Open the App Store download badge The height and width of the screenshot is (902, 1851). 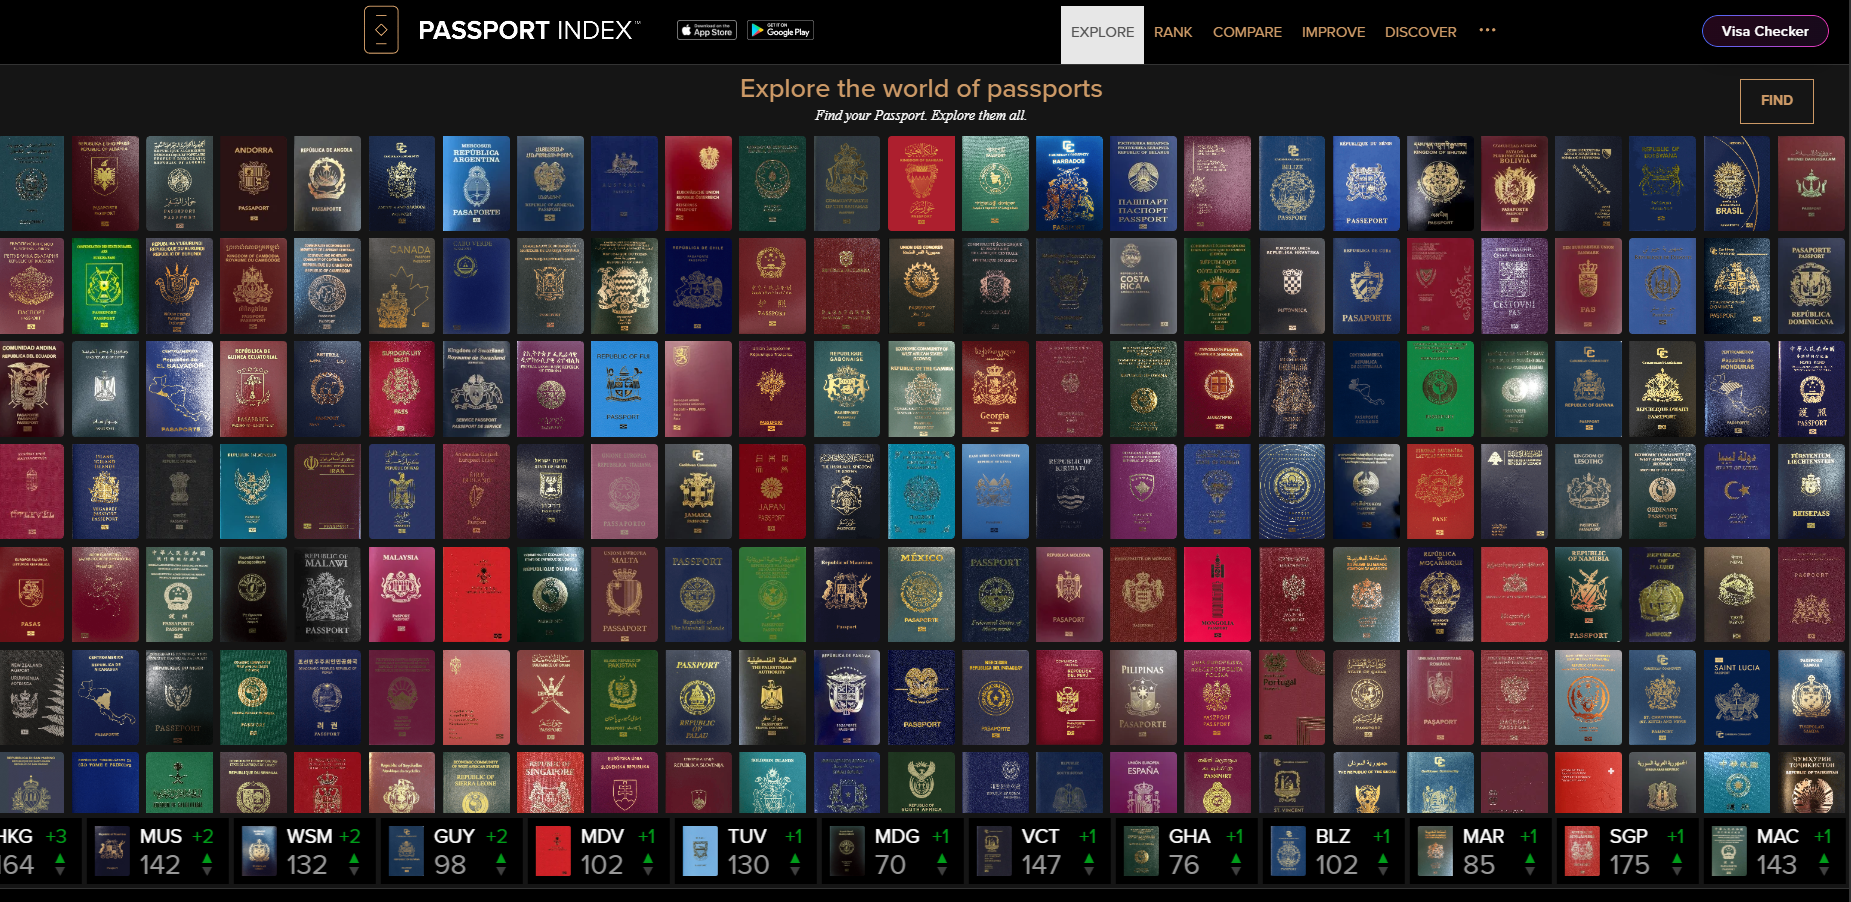(707, 30)
